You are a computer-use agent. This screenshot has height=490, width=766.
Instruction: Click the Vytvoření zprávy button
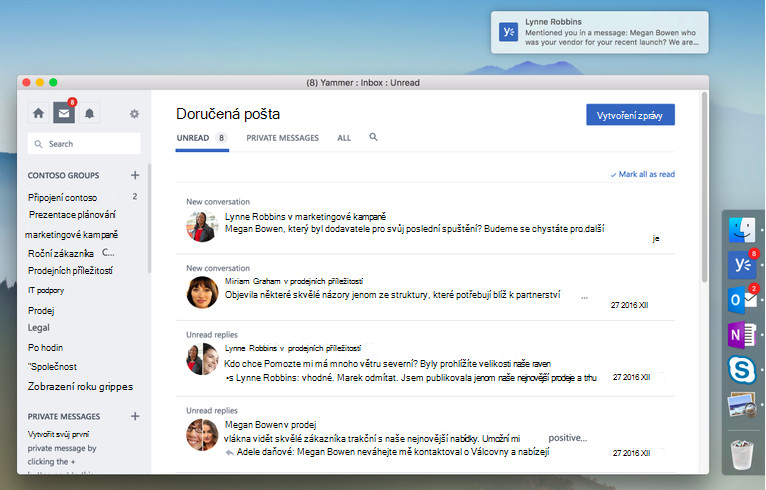[630, 115]
